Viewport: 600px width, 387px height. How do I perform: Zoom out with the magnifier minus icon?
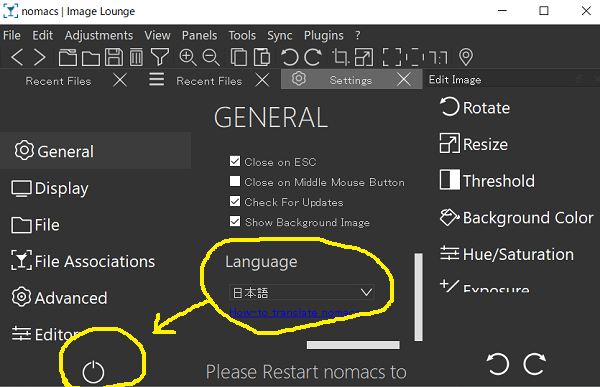click(211, 57)
